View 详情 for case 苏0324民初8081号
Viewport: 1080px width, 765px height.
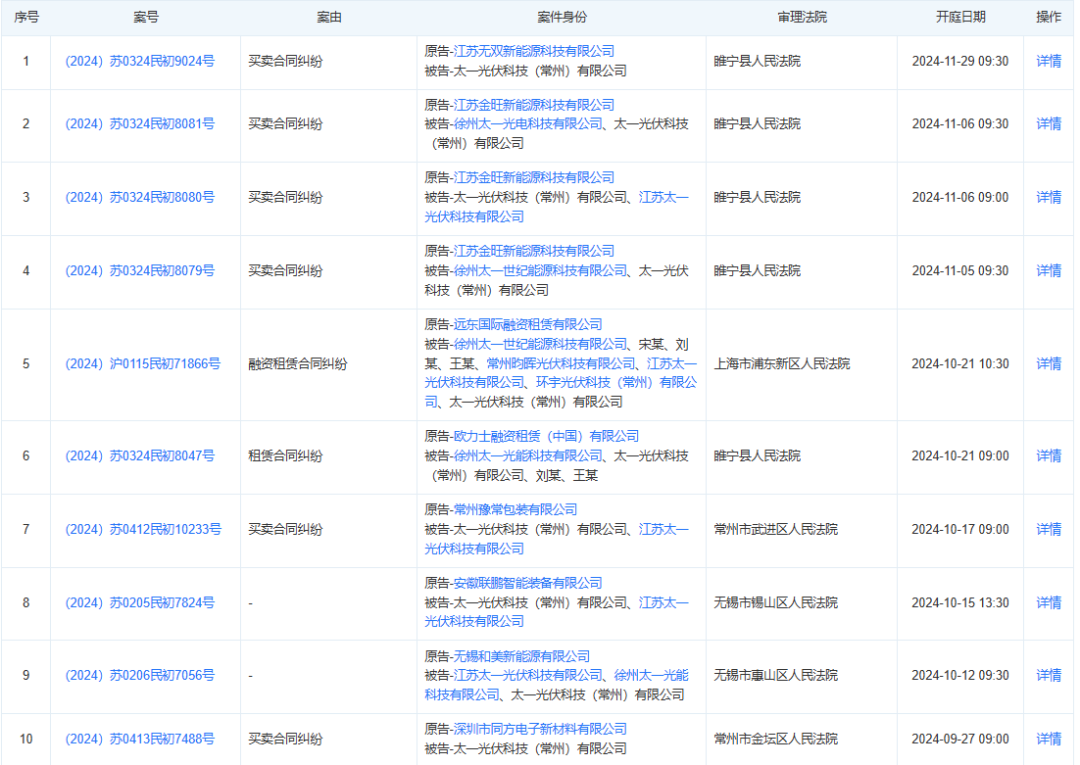pos(1048,124)
